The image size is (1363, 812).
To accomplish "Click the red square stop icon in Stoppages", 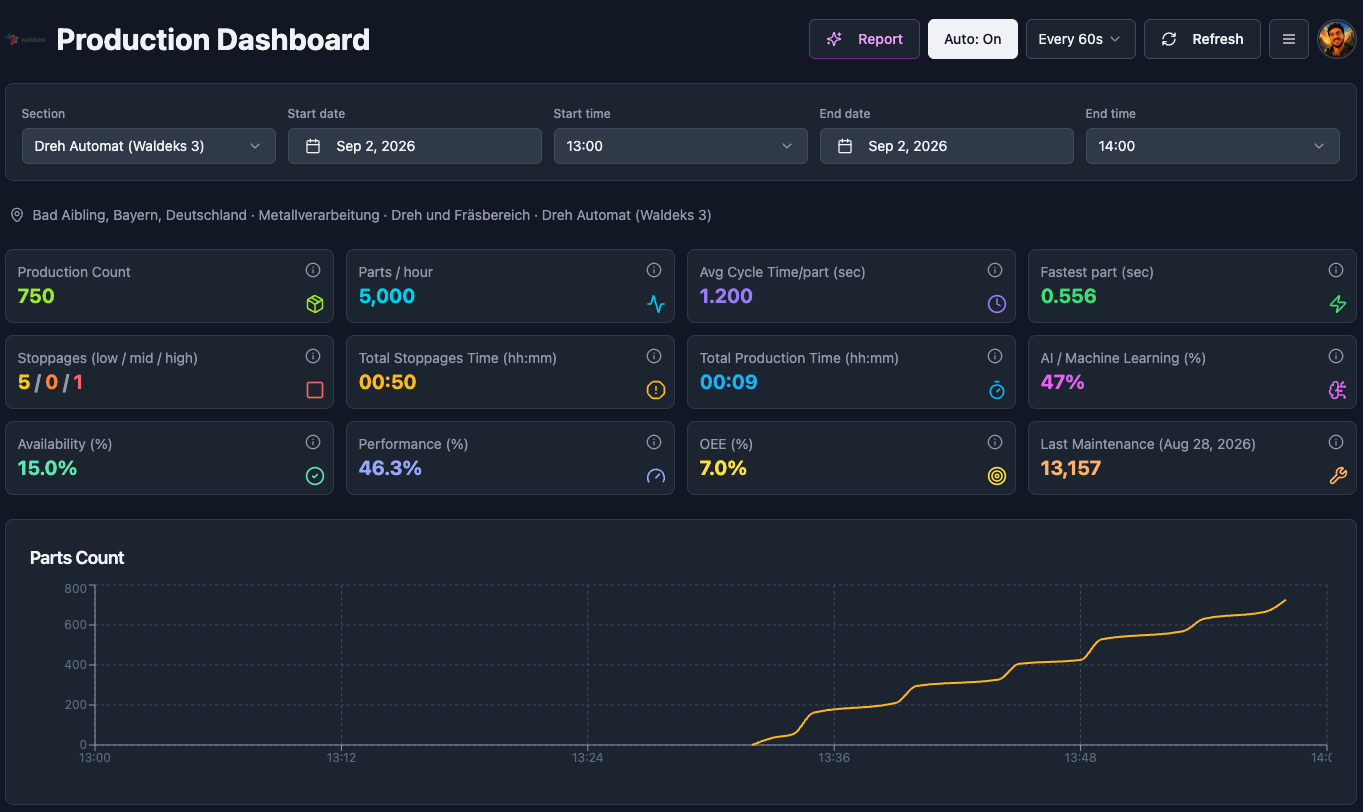I will [x=315, y=390].
